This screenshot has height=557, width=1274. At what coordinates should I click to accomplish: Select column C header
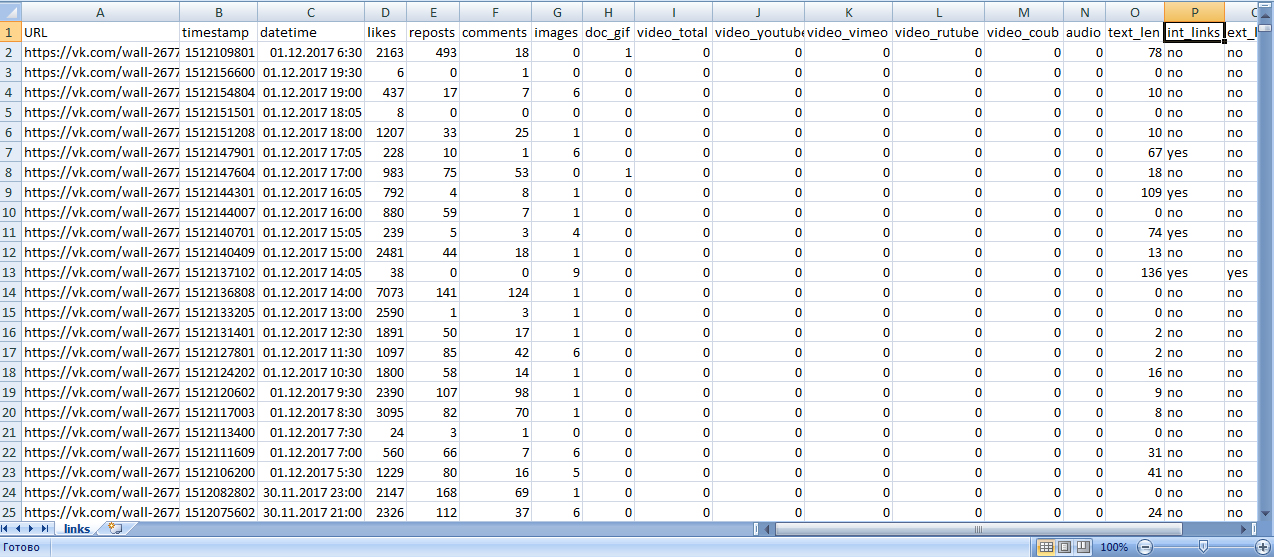[x=310, y=12]
